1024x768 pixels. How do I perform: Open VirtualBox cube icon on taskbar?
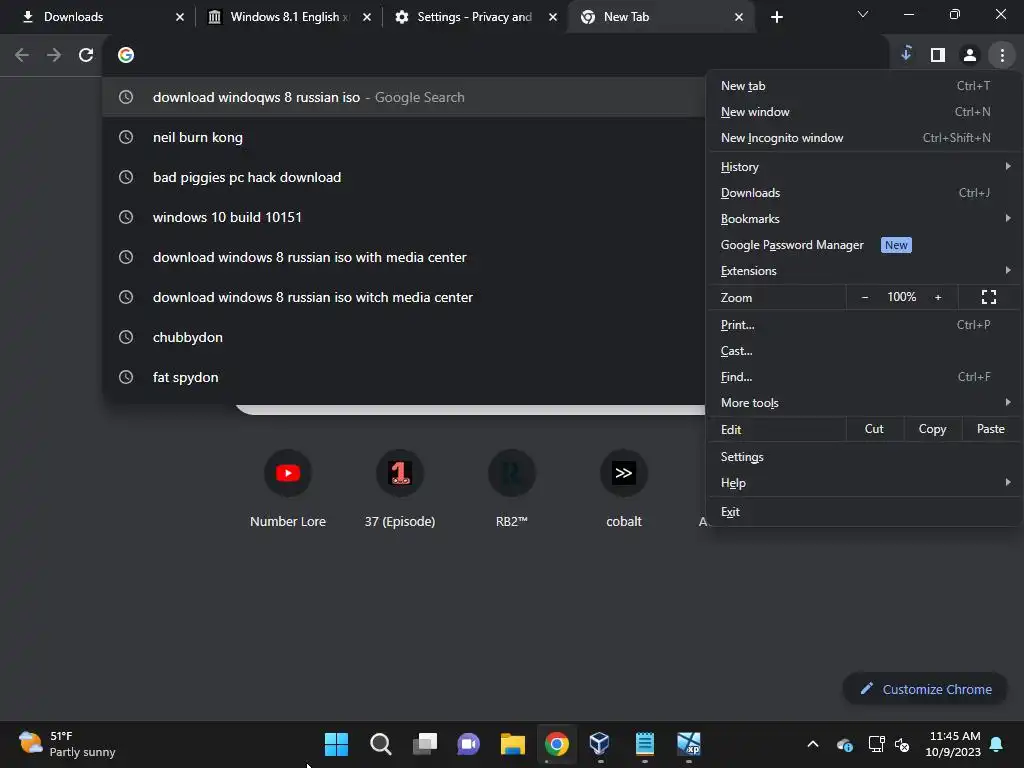(x=600, y=744)
